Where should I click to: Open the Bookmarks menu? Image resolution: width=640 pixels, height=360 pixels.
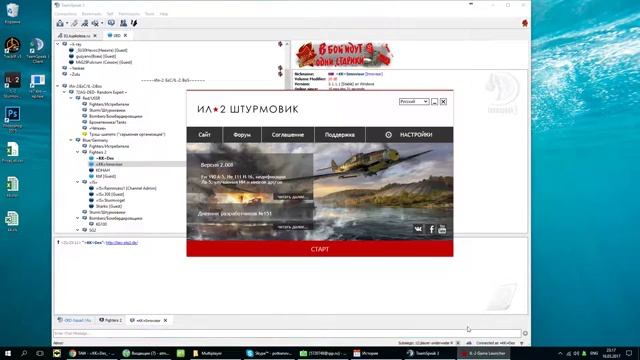[91, 14]
